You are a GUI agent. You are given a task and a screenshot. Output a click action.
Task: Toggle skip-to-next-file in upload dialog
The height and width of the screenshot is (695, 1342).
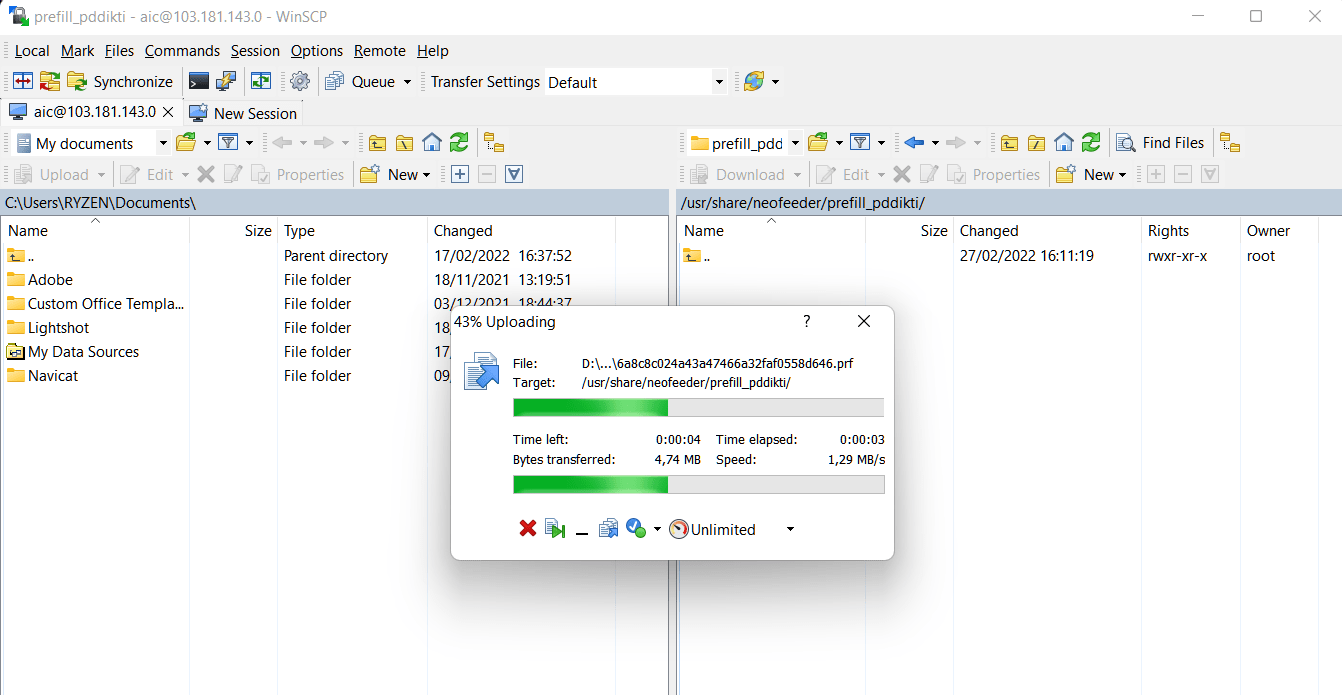555,529
